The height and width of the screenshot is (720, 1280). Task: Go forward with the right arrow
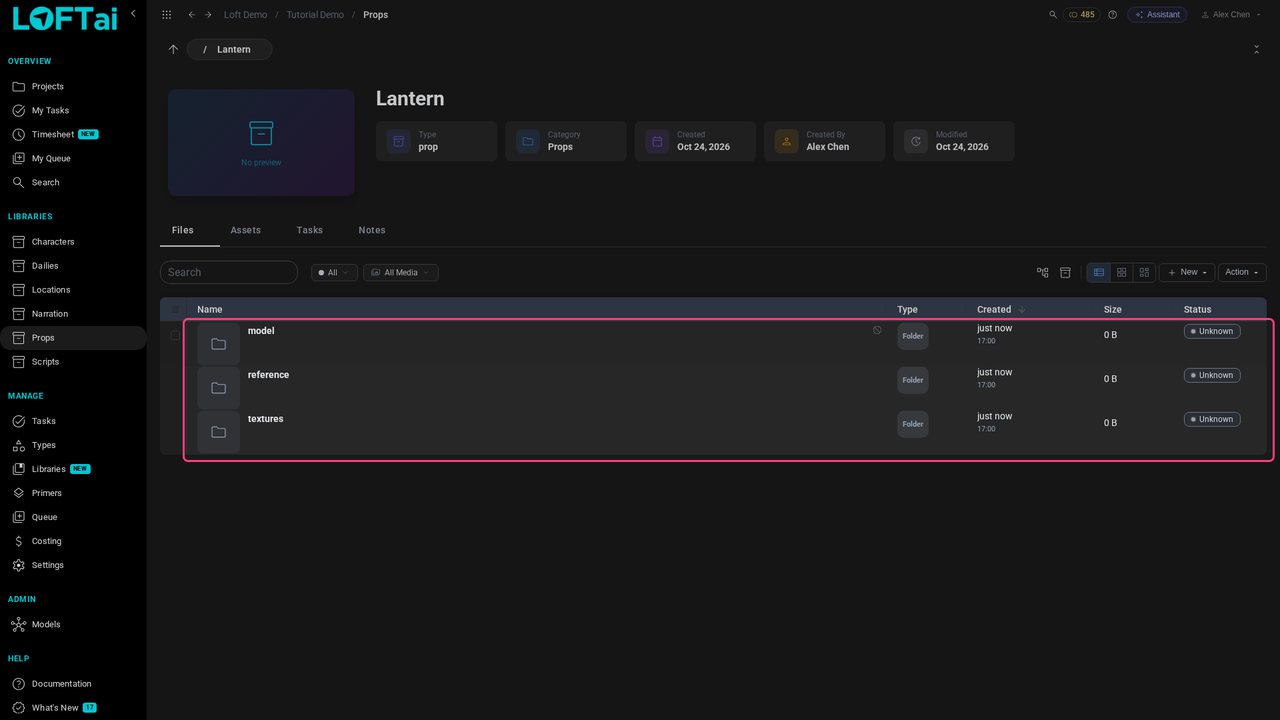(x=208, y=15)
